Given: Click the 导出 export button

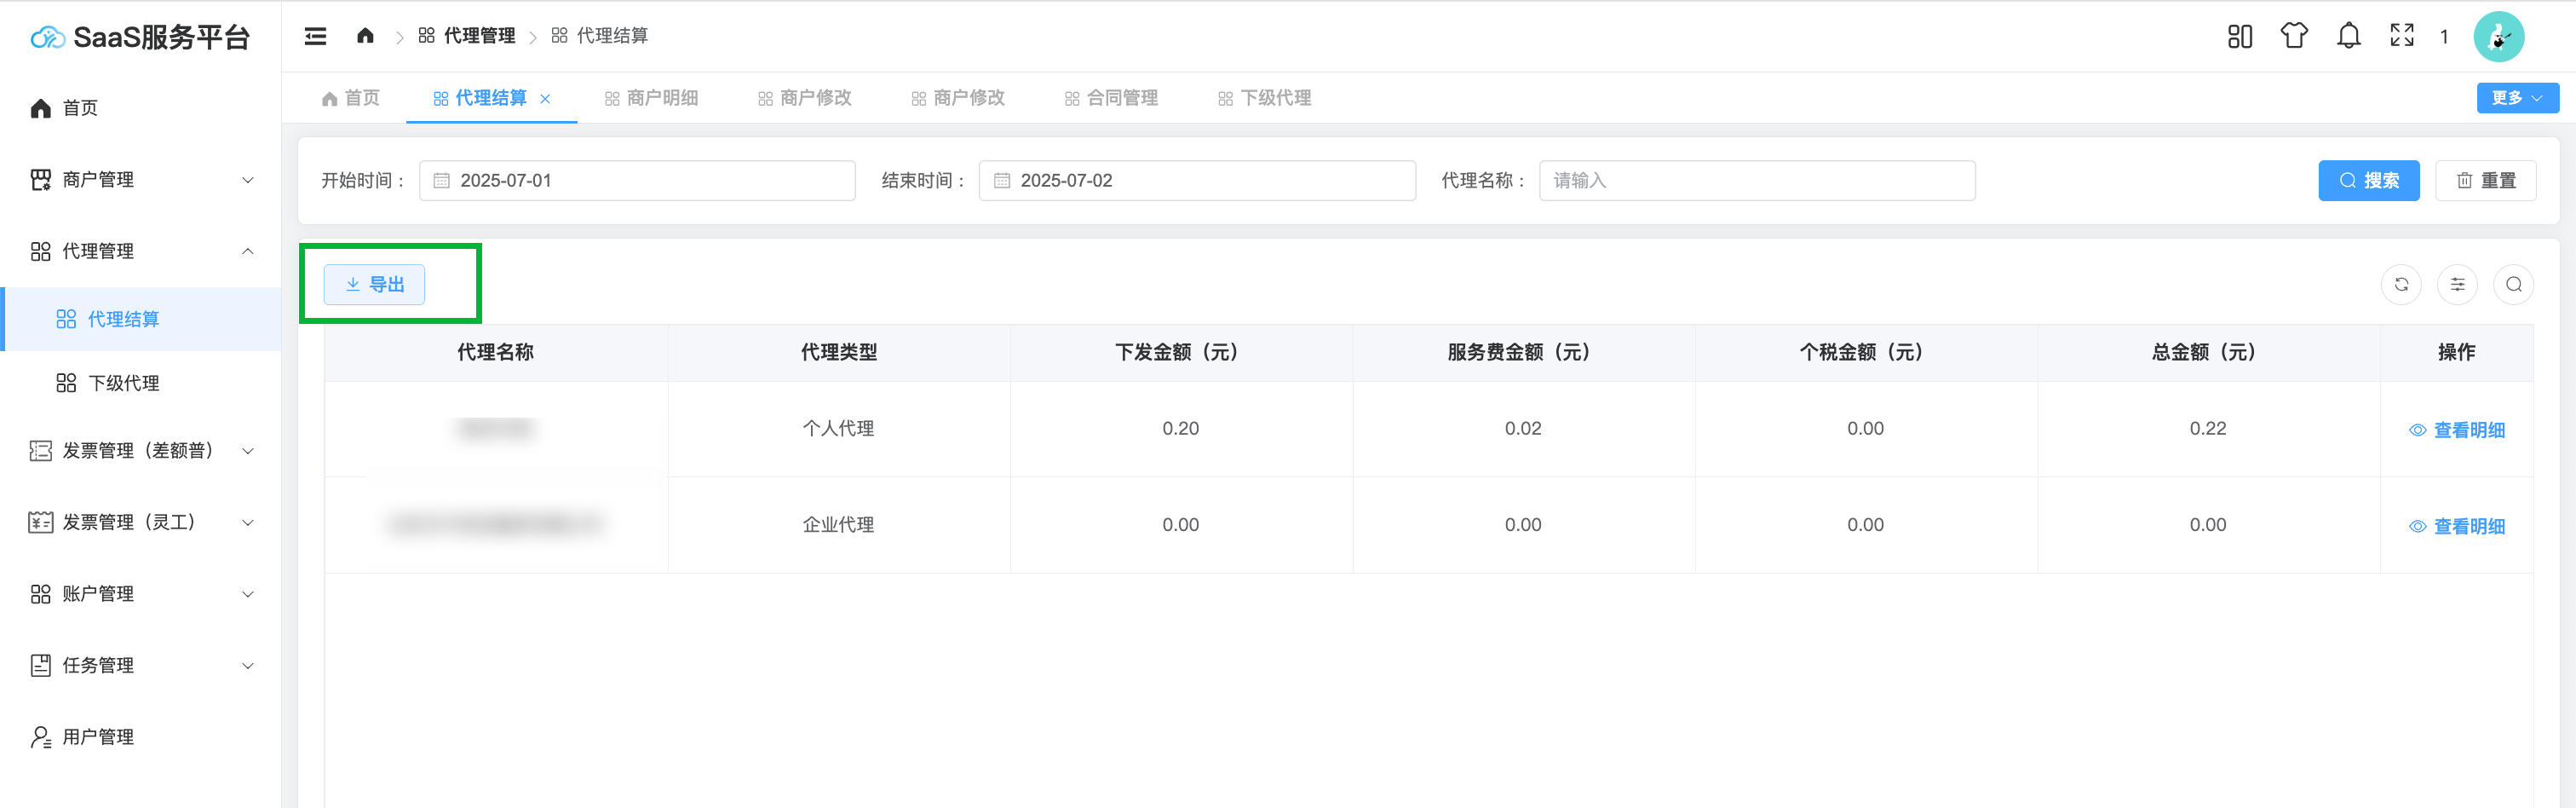Looking at the screenshot, I should click(374, 285).
